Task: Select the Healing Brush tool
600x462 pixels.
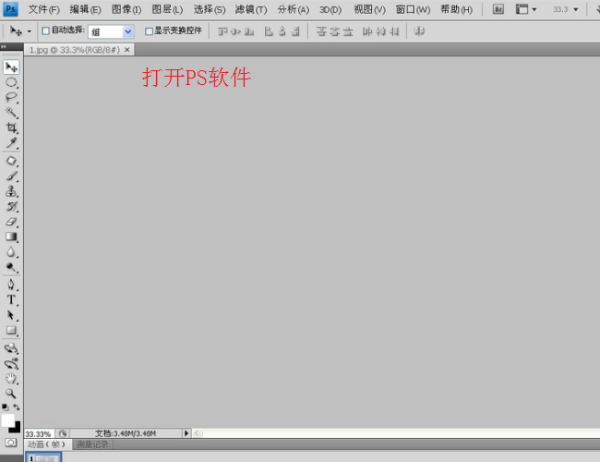Action: 11,161
